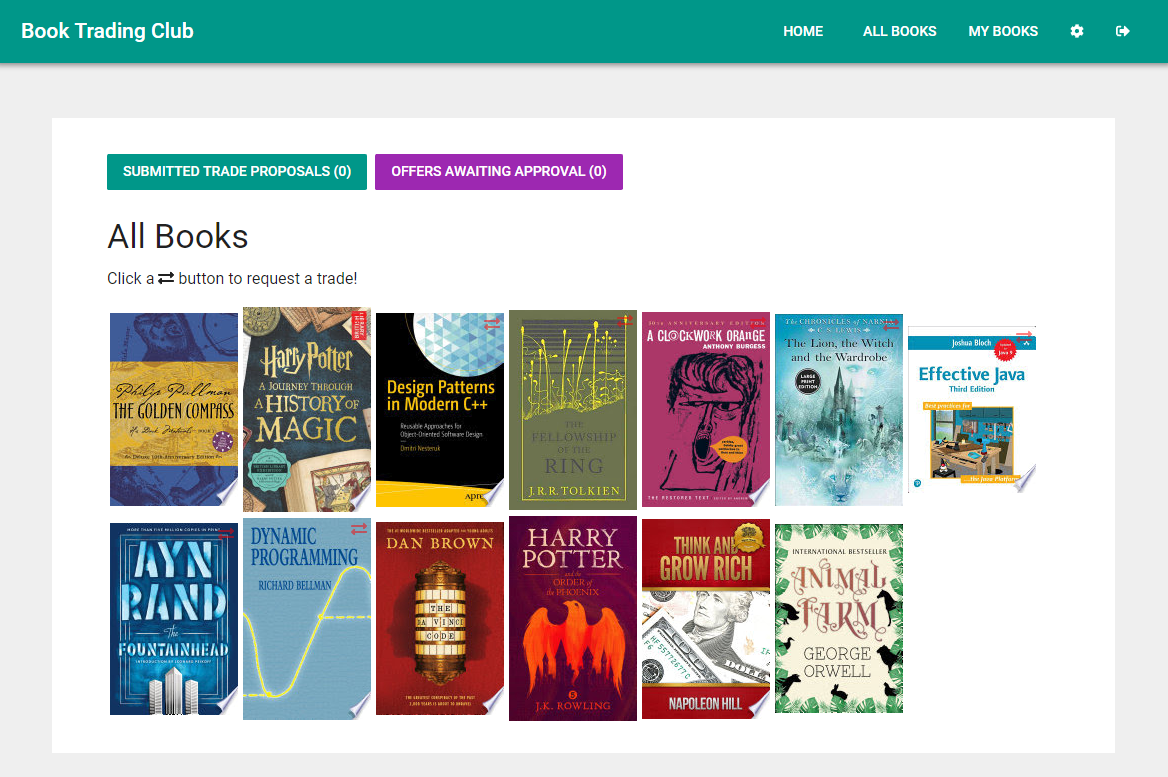Image resolution: width=1168 pixels, height=777 pixels.
Task: Select Ayn Rand's The Fountainhead cover
Action: (x=174, y=618)
